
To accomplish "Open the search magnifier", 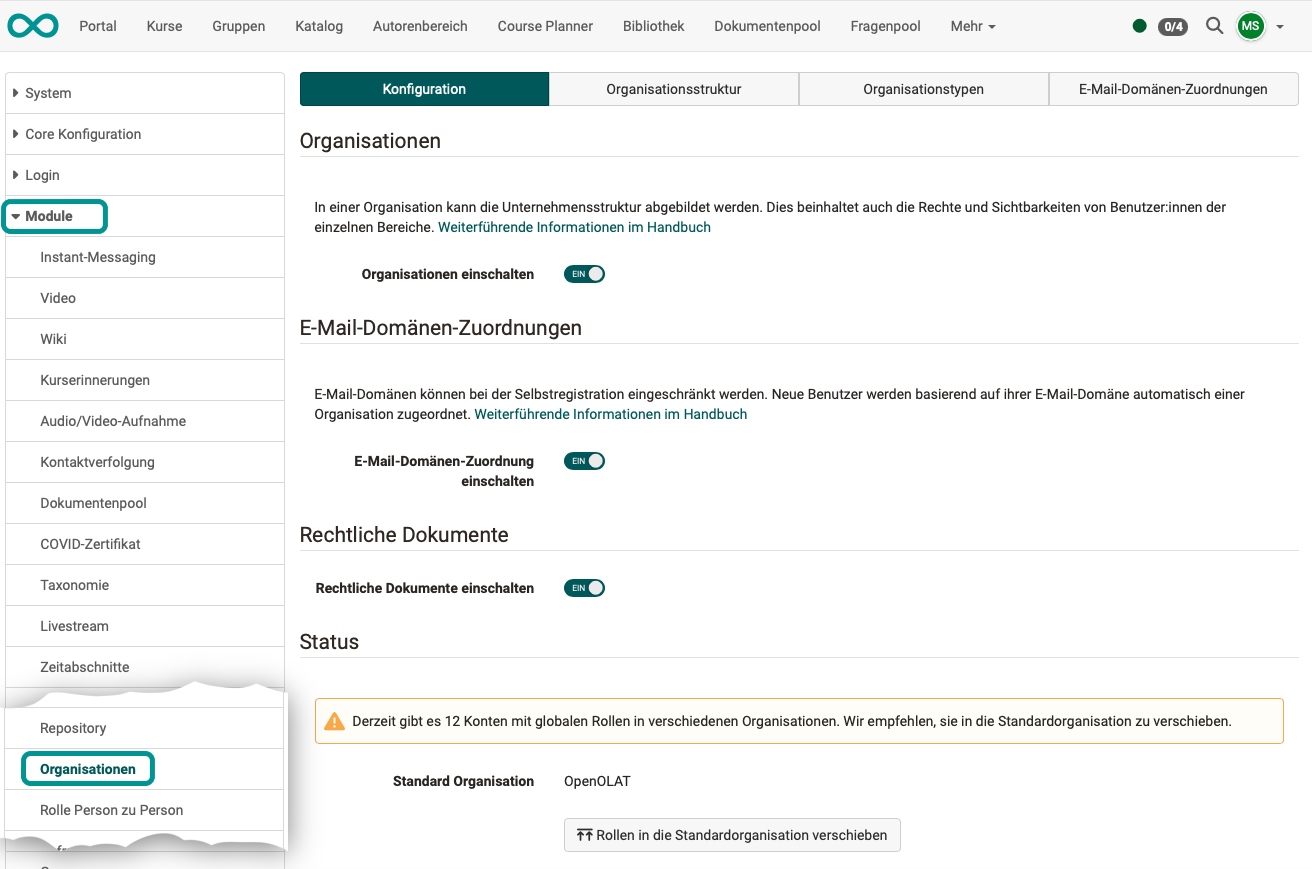I will tap(1214, 26).
